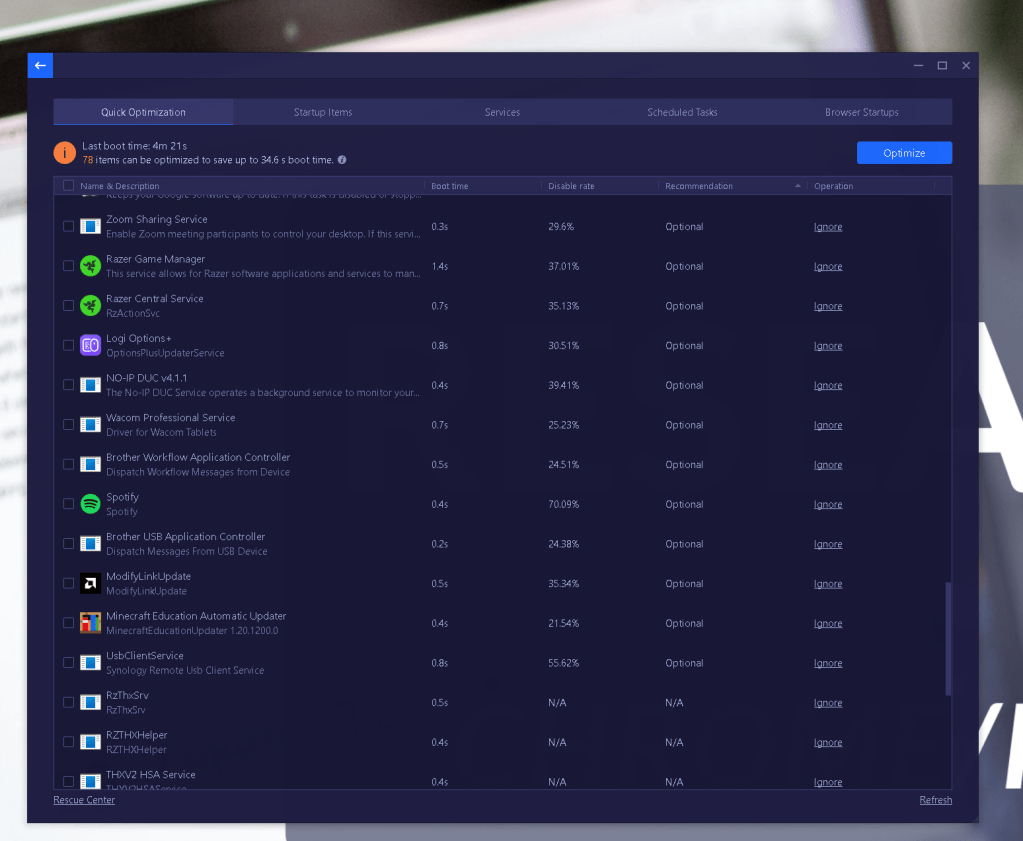Ignore the RZTHXHelper item
The height and width of the screenshot is (841, 1023).
point(828,742)
